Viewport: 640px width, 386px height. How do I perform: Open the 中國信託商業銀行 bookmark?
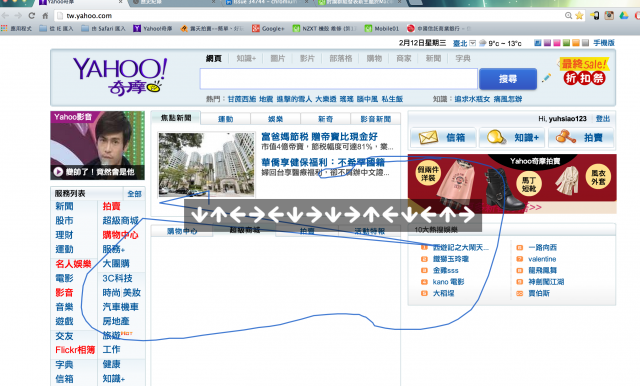439,28
